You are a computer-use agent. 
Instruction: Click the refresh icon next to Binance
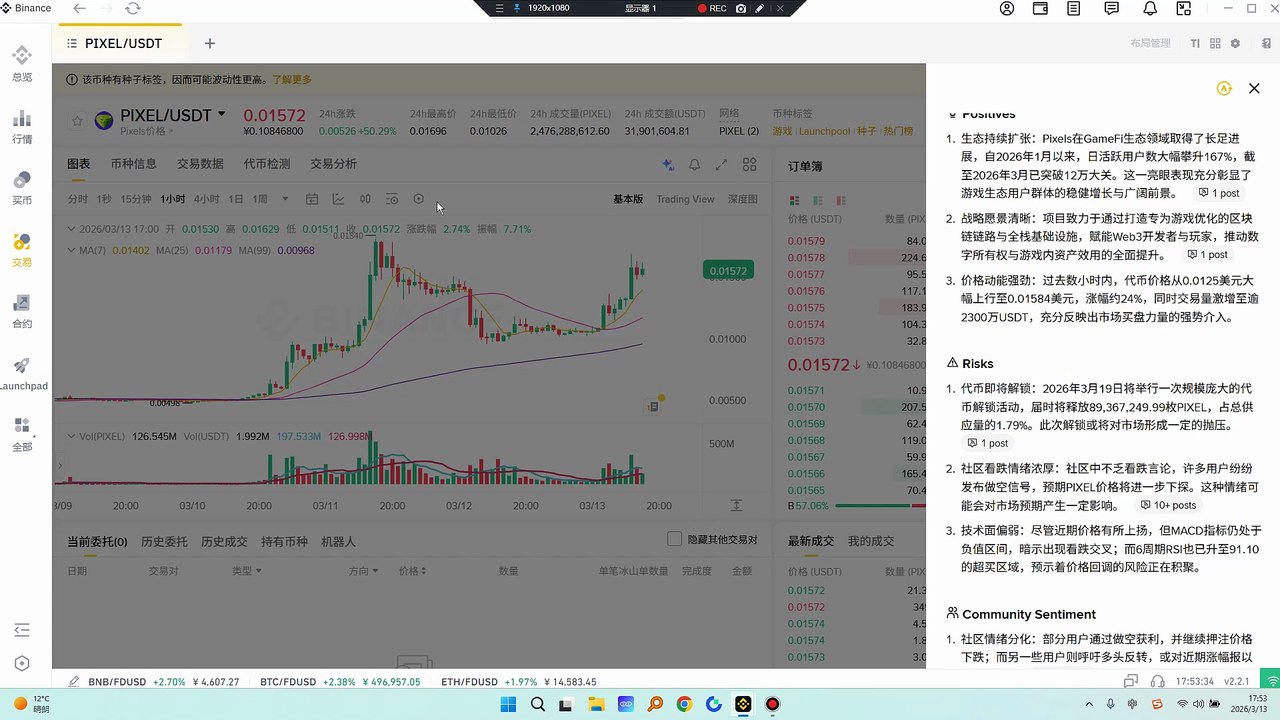[133, 8]
